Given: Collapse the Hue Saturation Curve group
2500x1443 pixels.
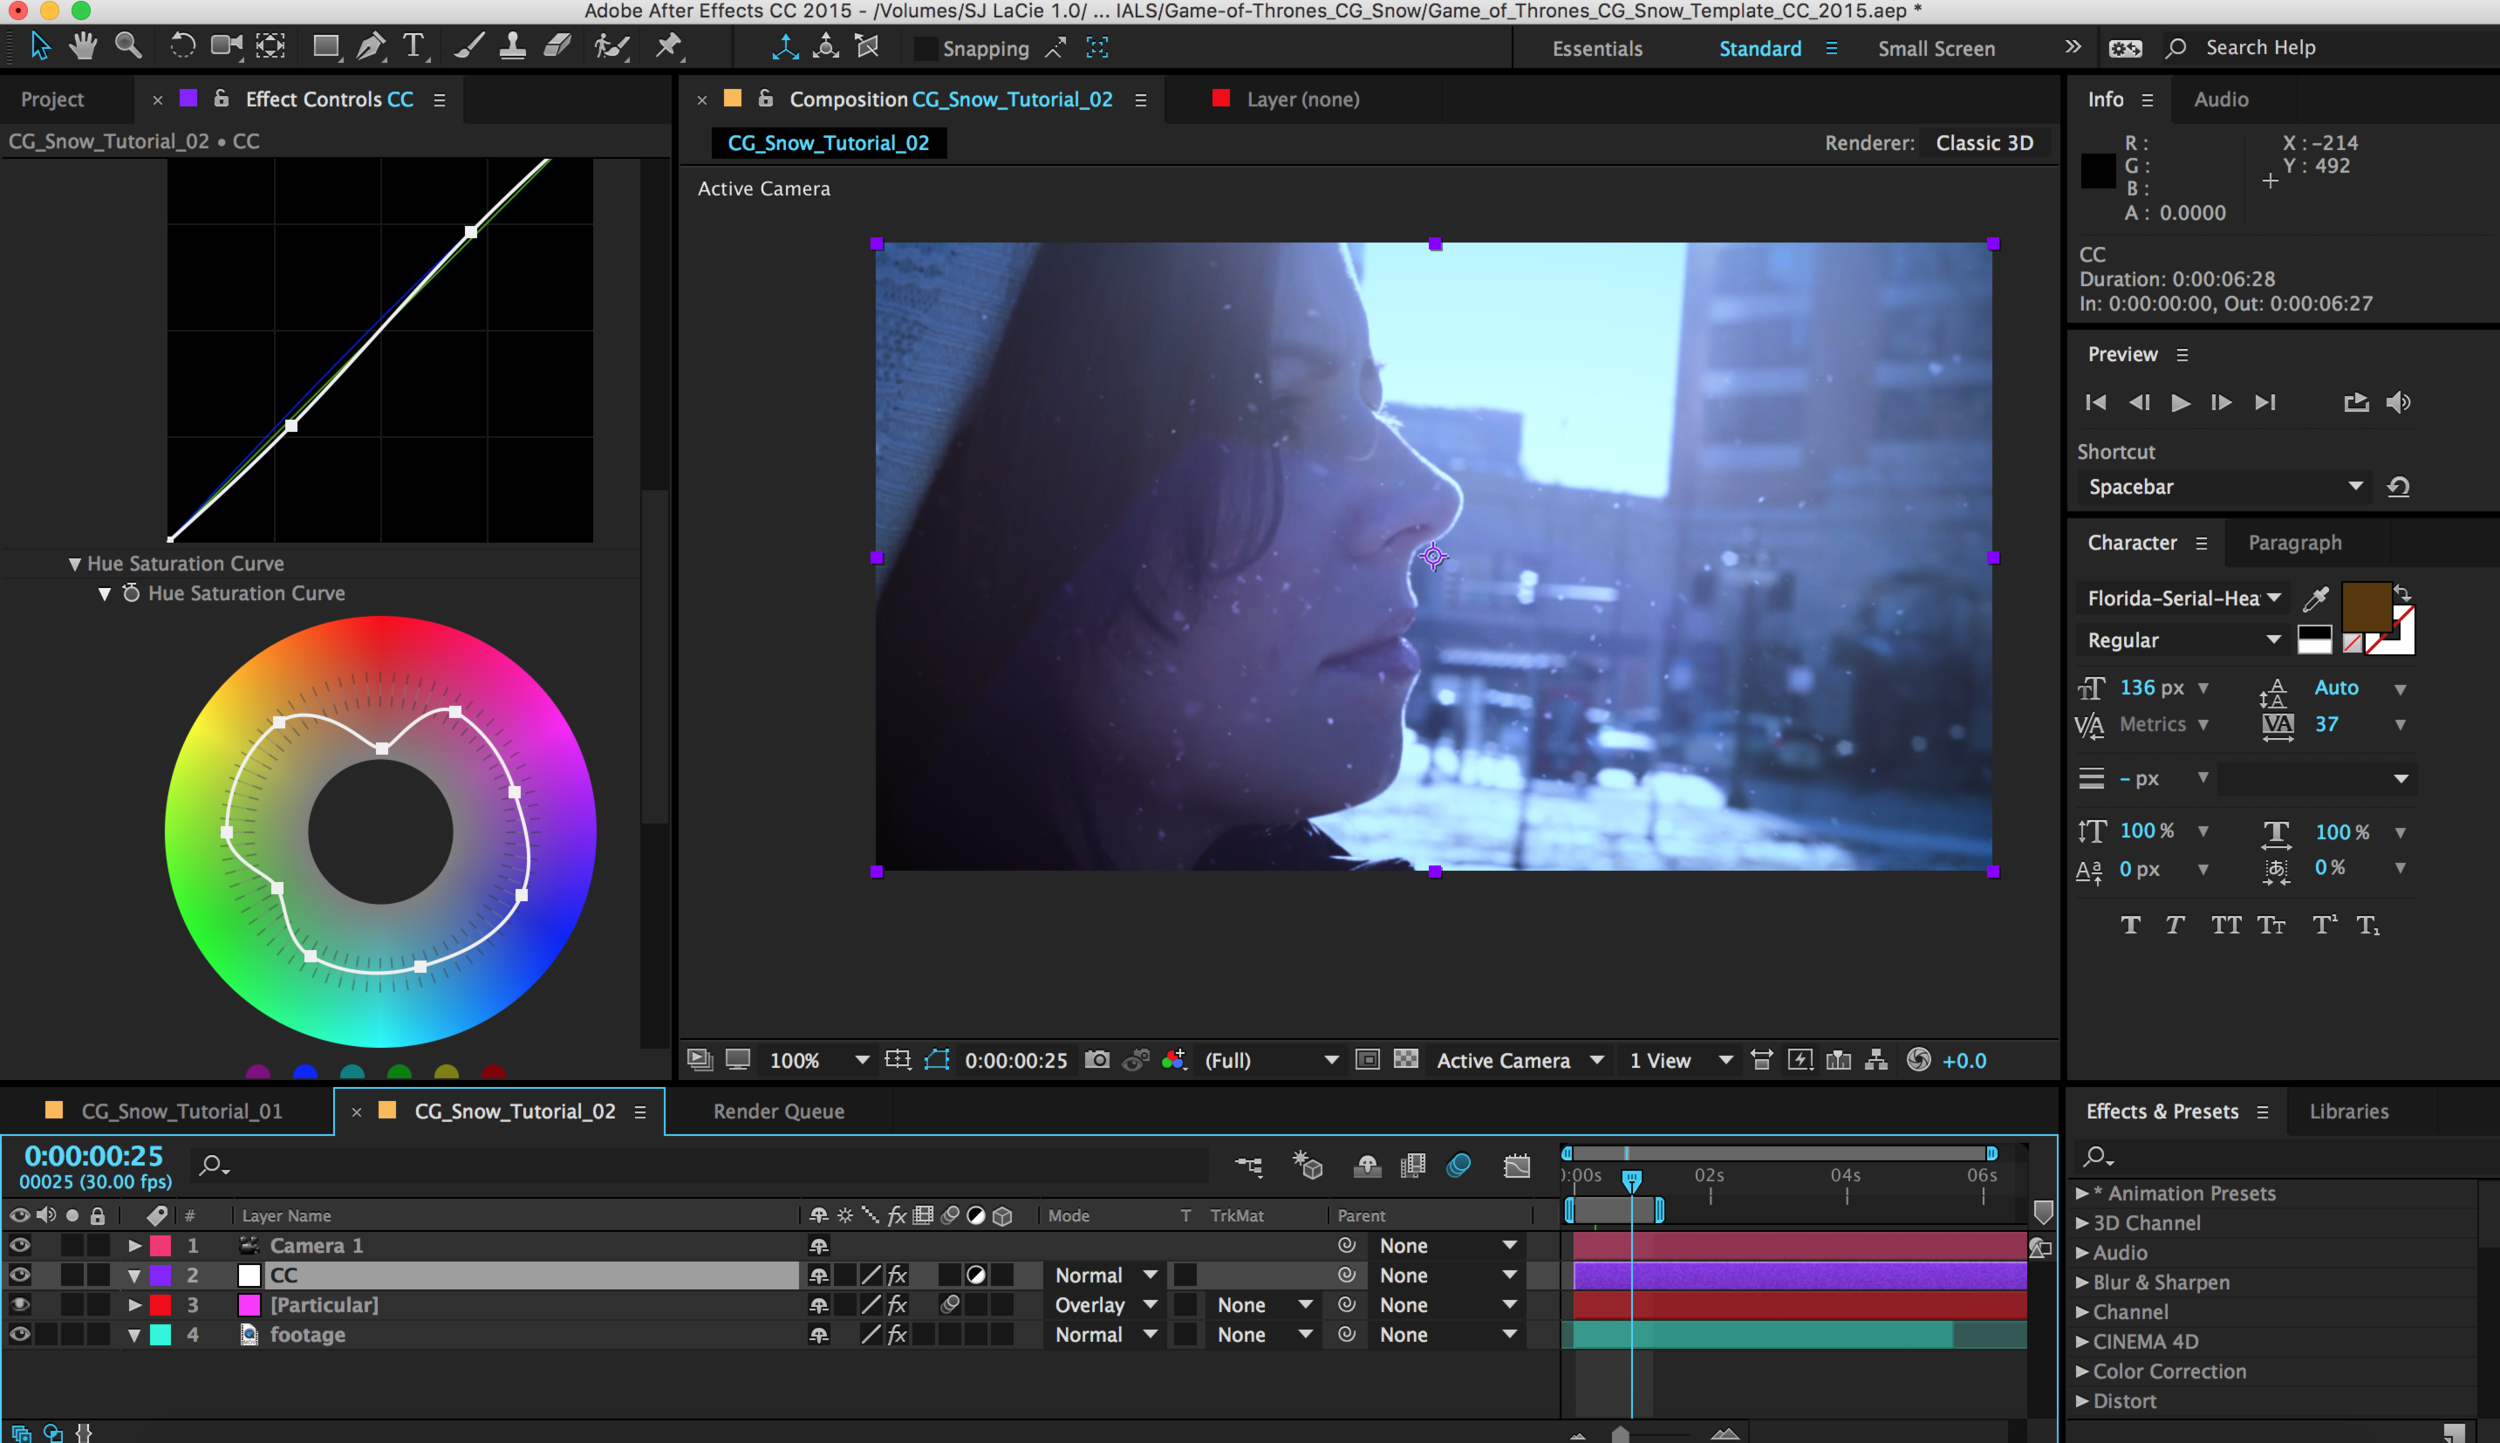Looking at the screenshot, I should 75,564.
